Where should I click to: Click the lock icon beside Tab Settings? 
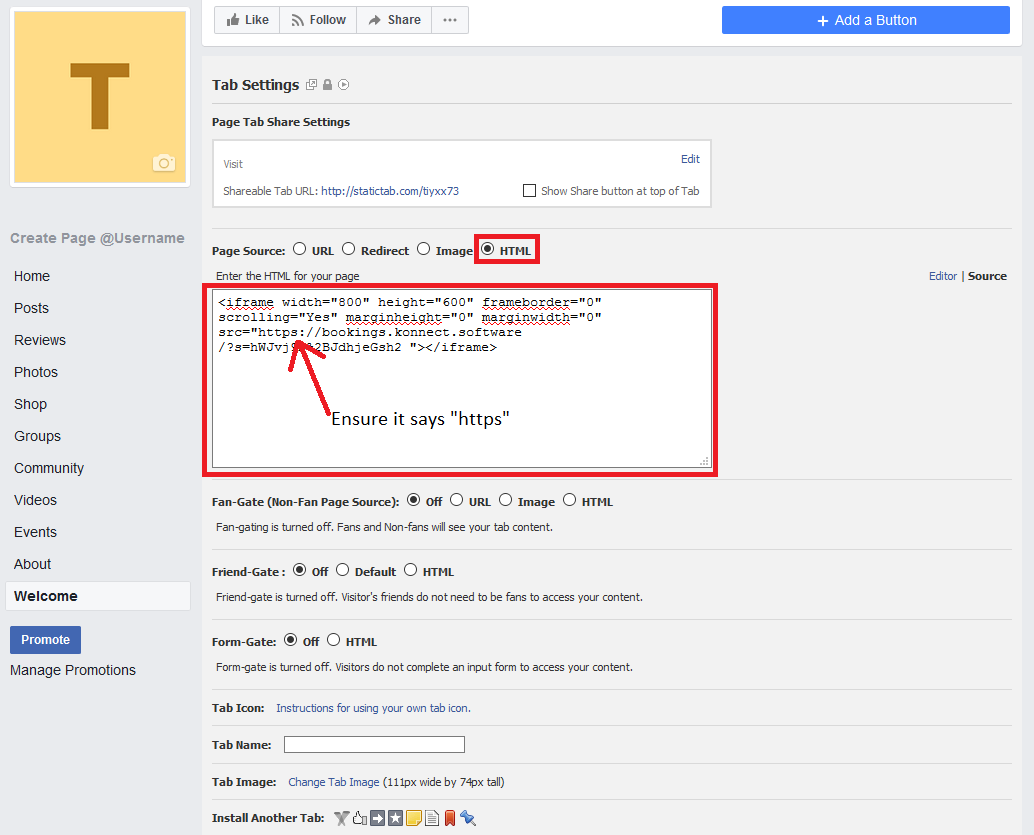[x=328, y=84]
